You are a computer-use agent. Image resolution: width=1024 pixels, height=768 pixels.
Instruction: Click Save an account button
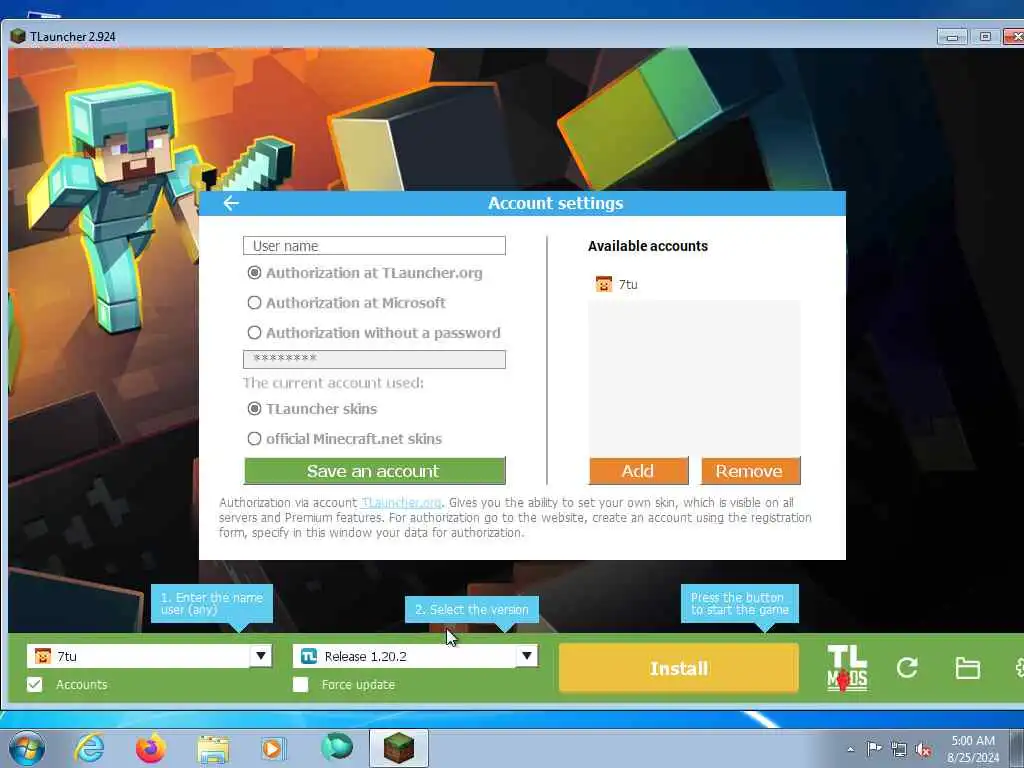375,471
